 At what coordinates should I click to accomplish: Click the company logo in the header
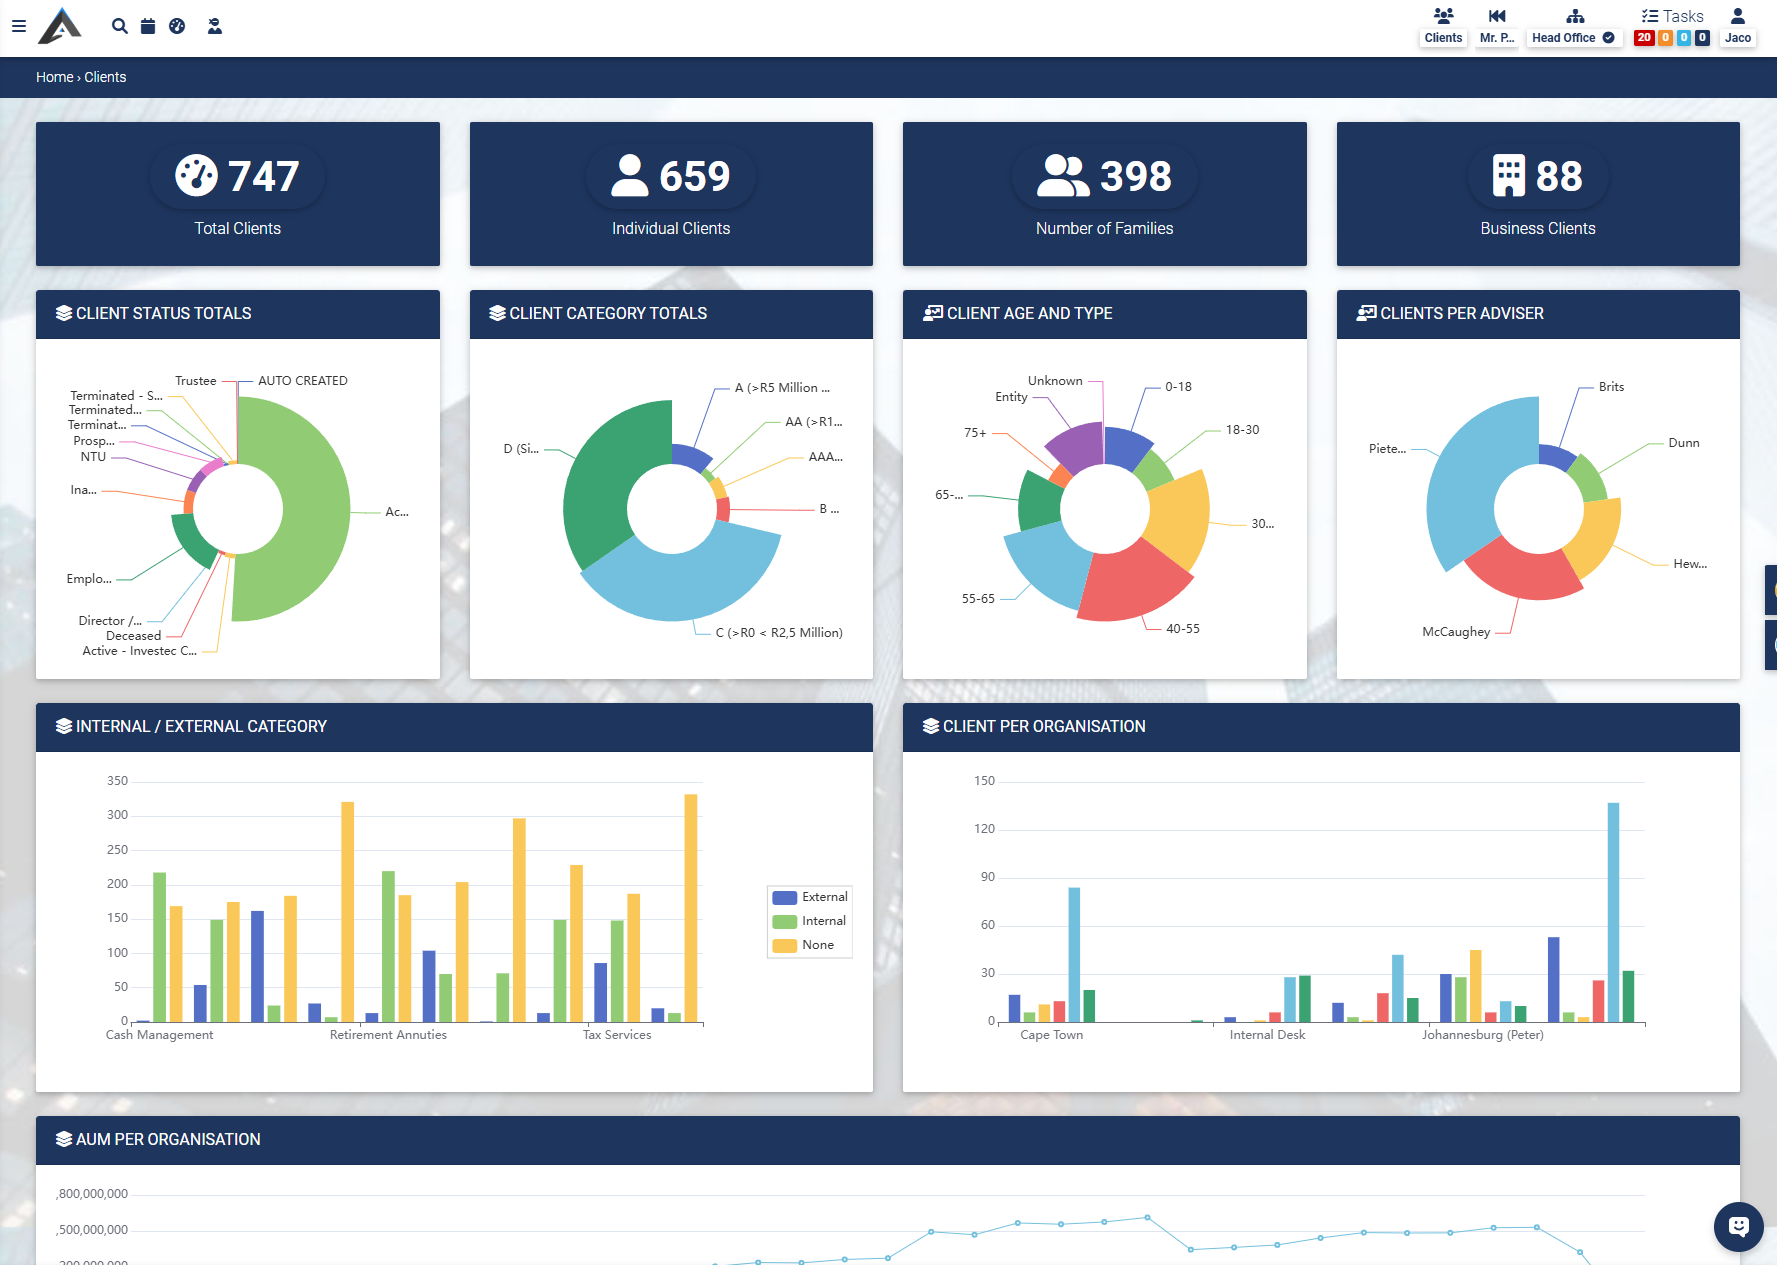(60, 26)
